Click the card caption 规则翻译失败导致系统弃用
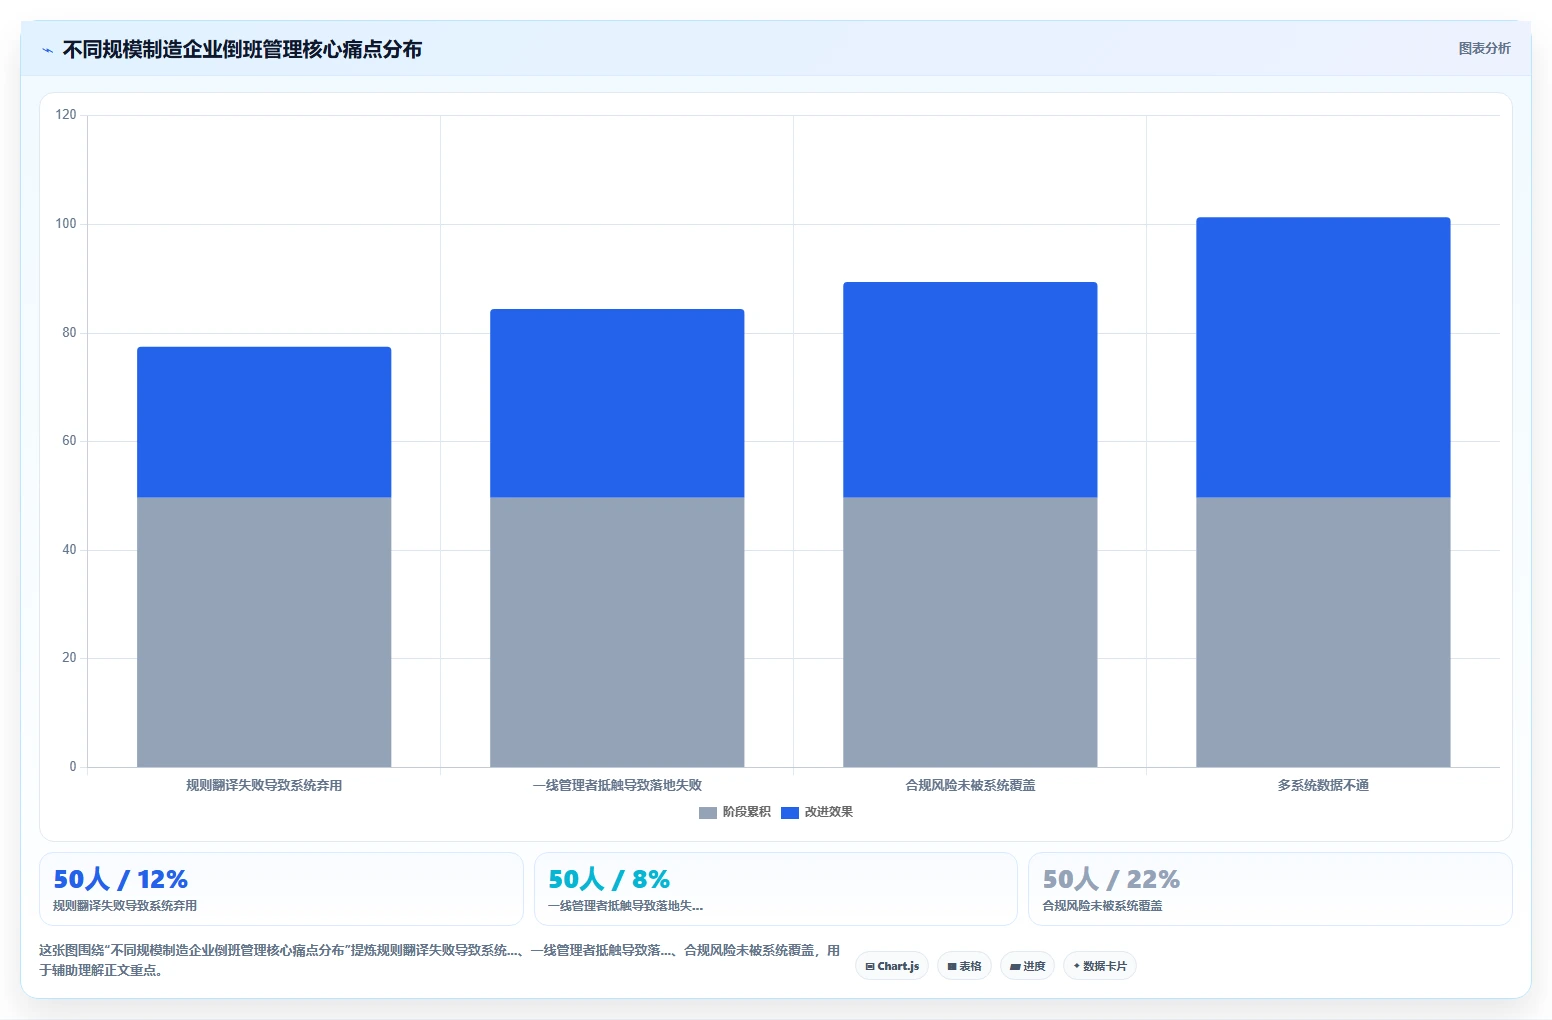1552x1020 pixels. tap(125, 906)
